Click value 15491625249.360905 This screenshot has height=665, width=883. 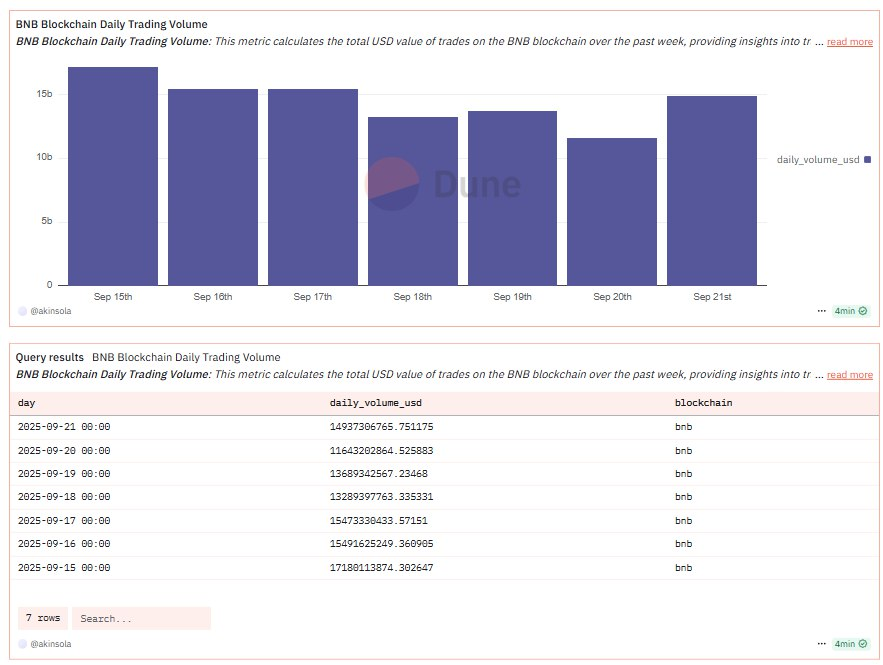click(382, 543)
